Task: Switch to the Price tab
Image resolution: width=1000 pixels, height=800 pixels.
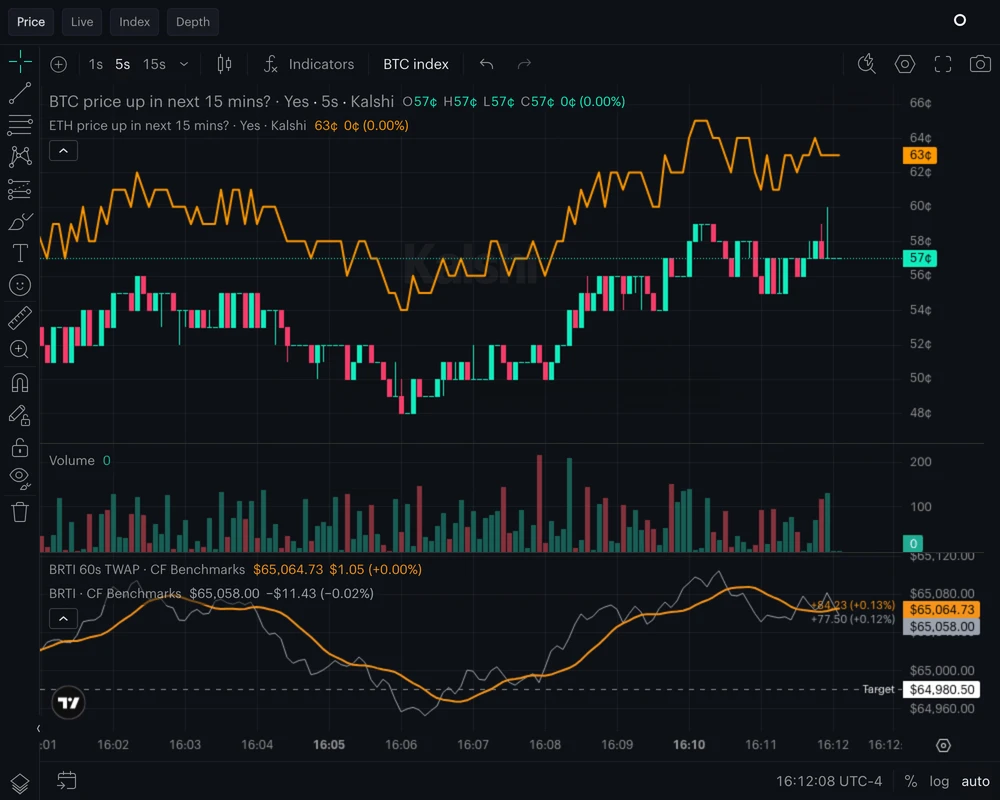Action: (31, 22)
